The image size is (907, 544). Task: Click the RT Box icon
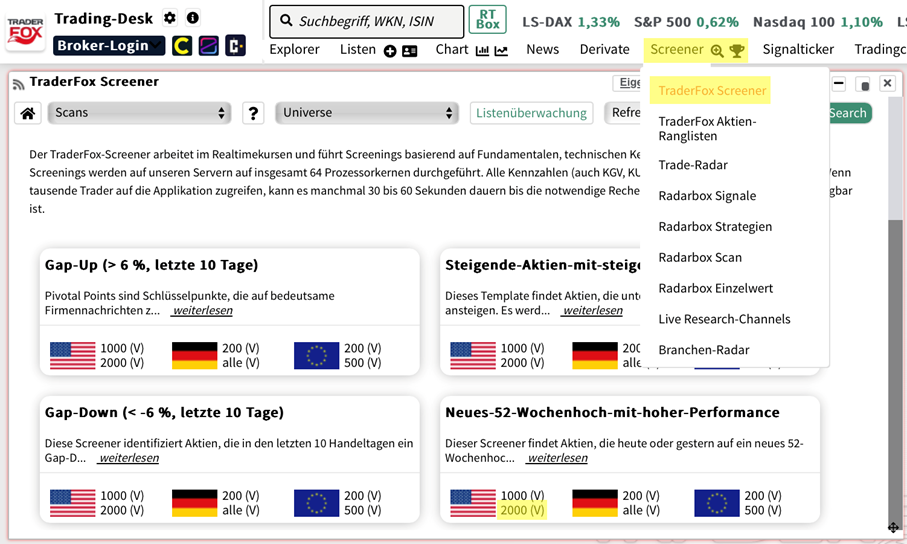(x=487, y=20)
